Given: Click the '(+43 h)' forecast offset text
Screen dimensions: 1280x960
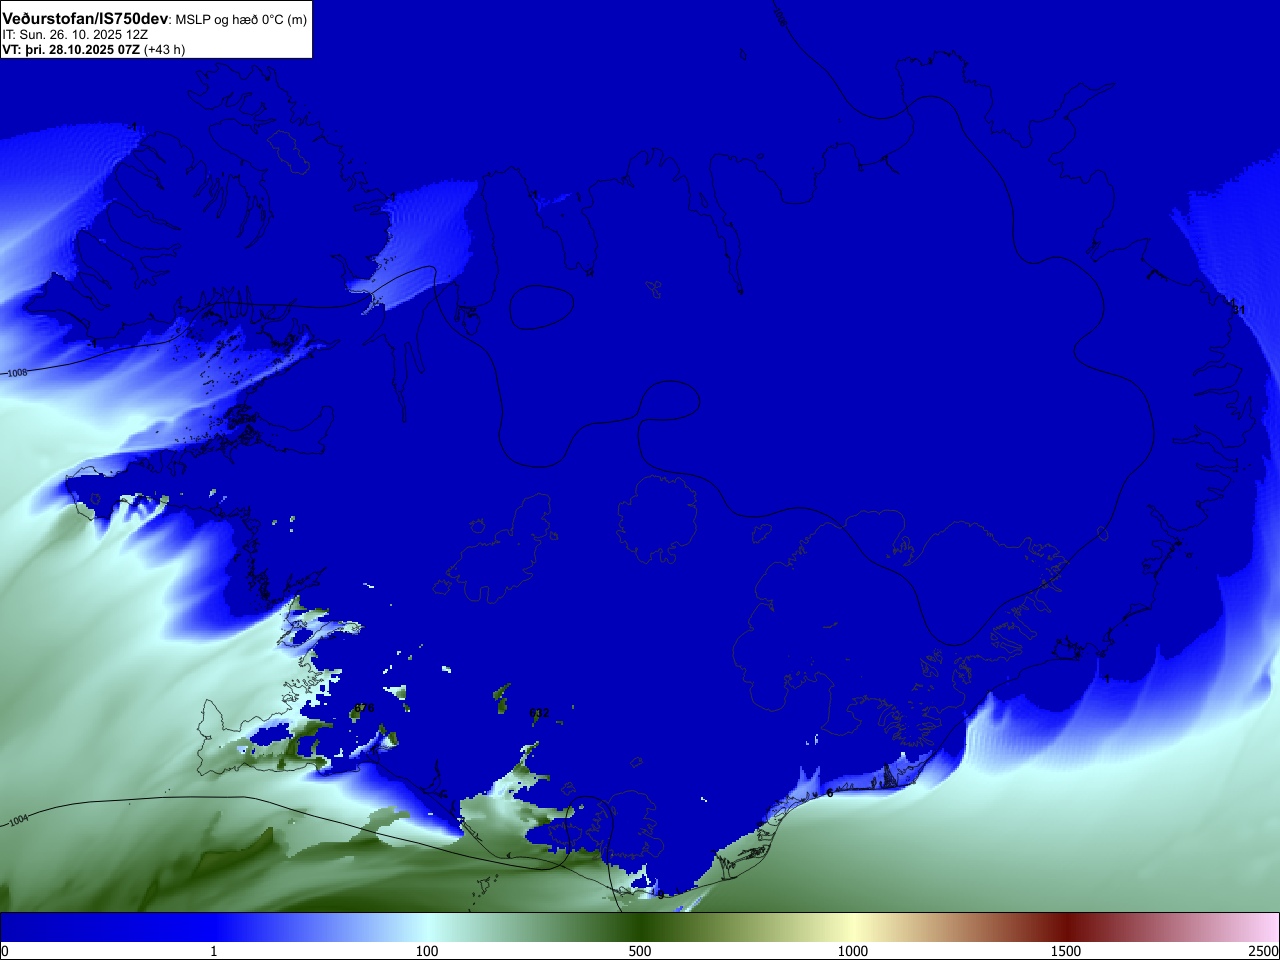Looking at the screenshot, I should point(164,49).
